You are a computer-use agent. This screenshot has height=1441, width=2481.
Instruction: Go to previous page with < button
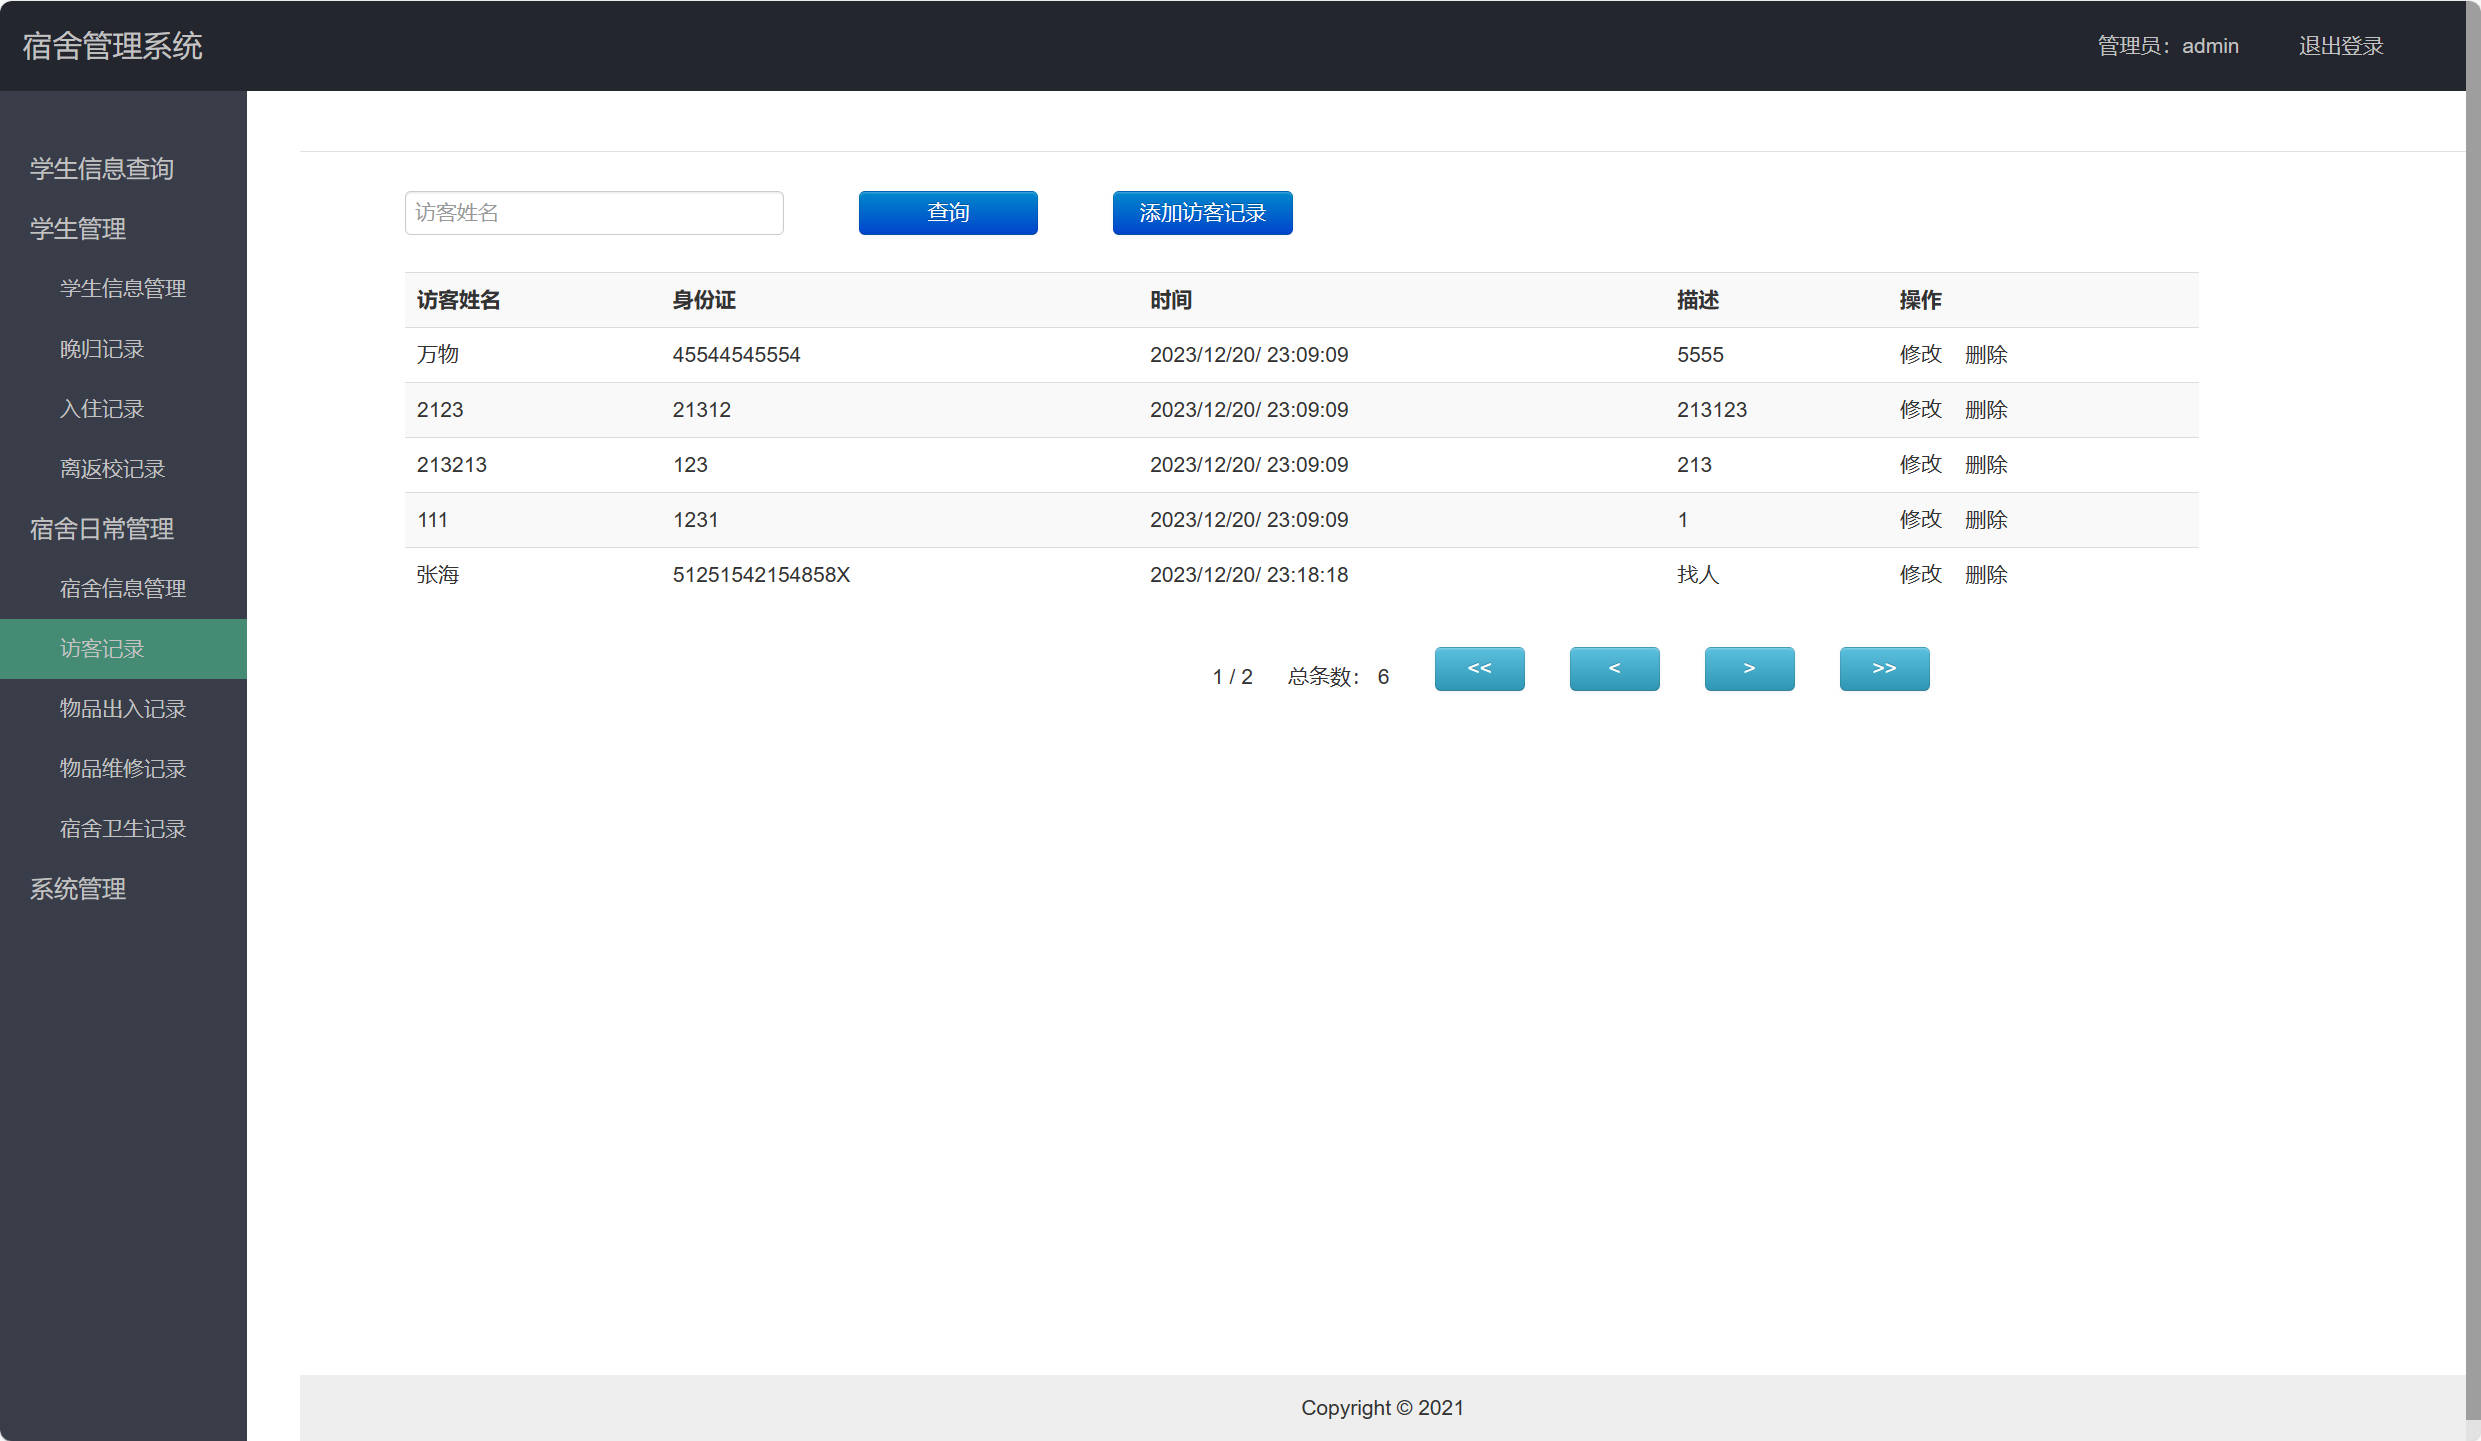pos(1614,668)
